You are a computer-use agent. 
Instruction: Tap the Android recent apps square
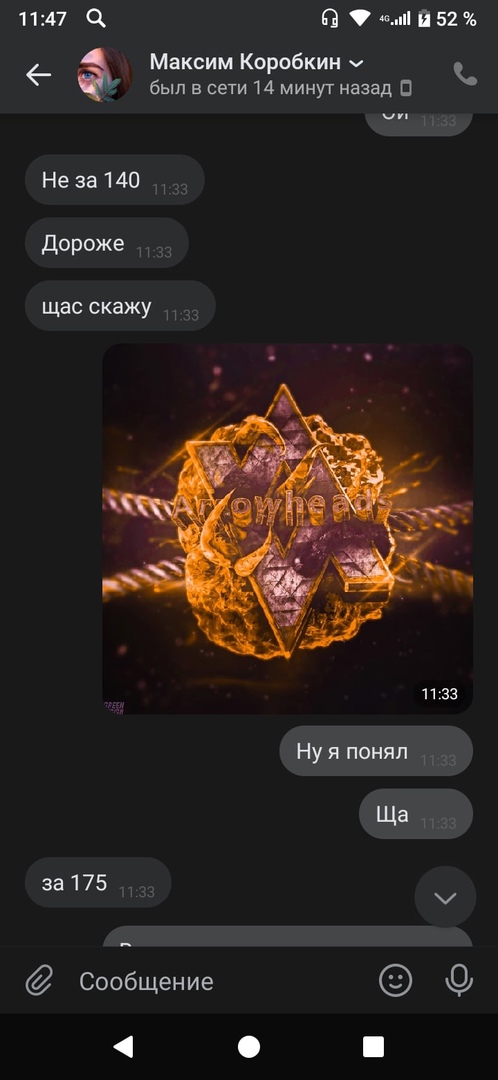(x=373, y=1046)
